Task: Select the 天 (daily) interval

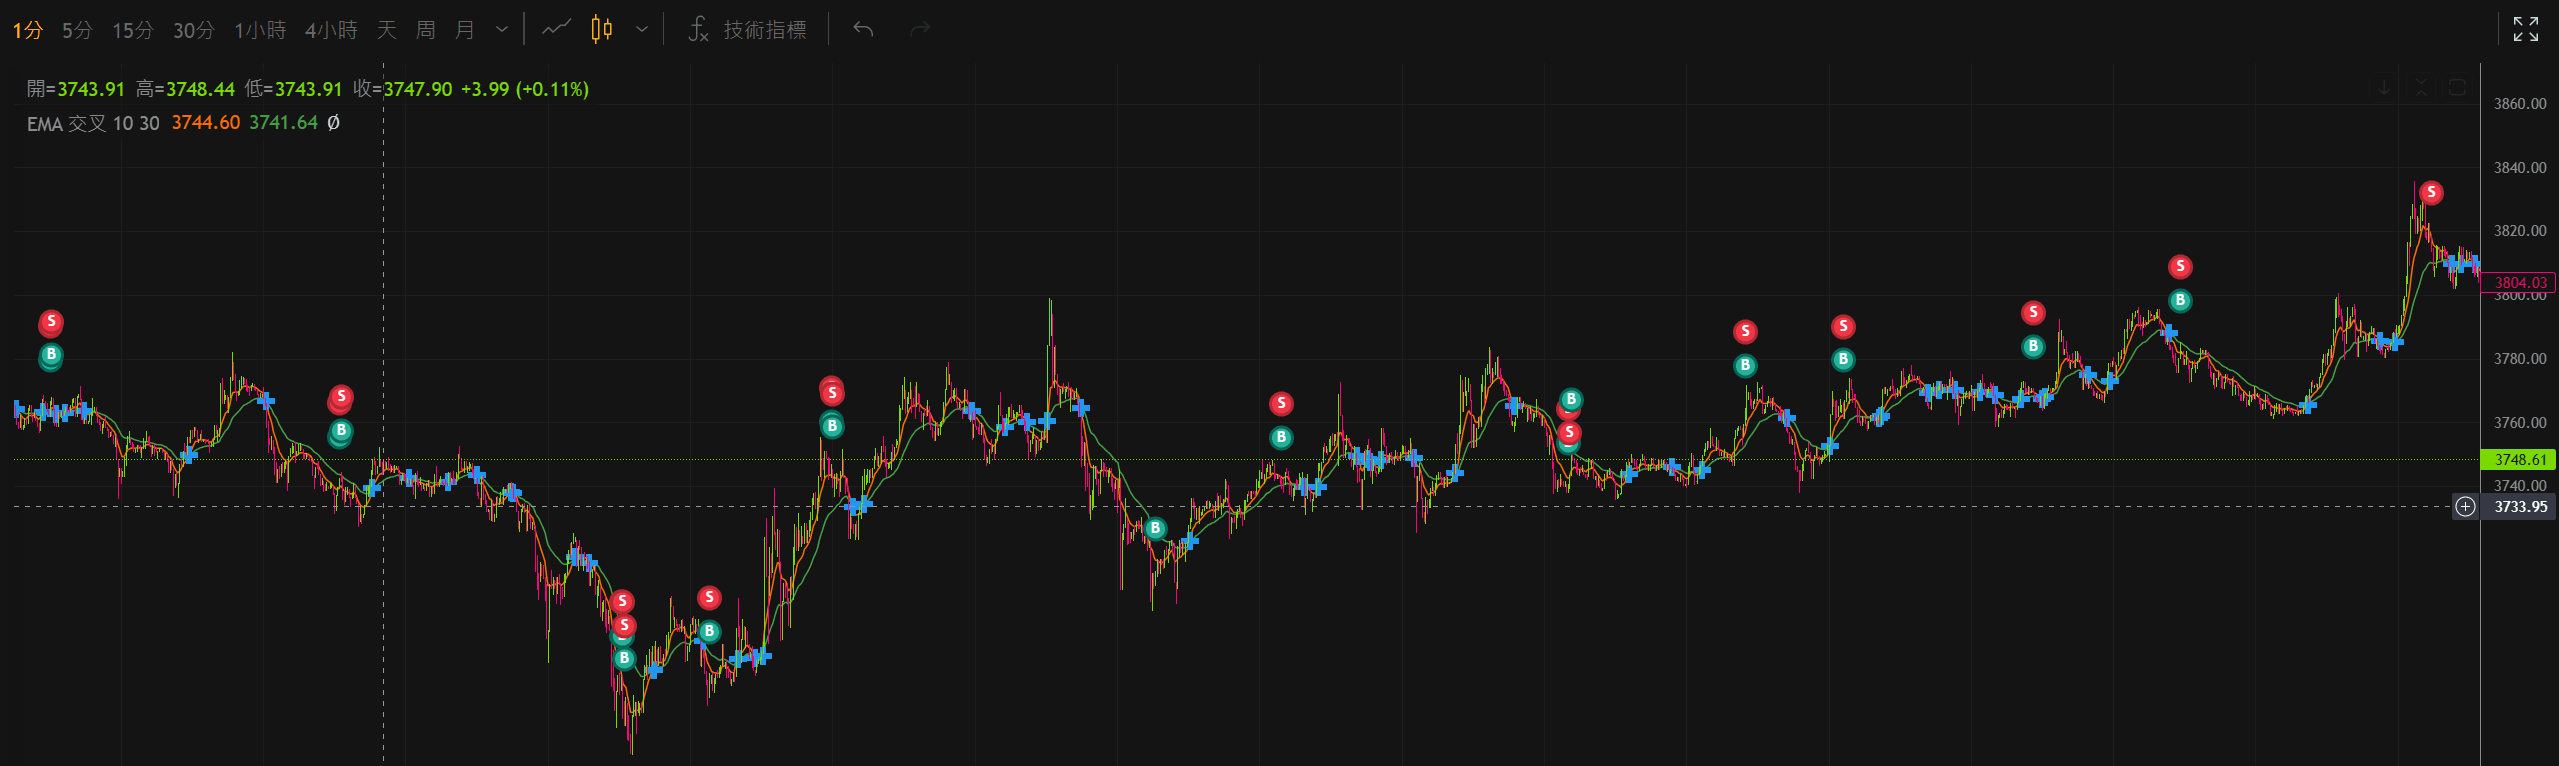Action: tap(387, 30)
